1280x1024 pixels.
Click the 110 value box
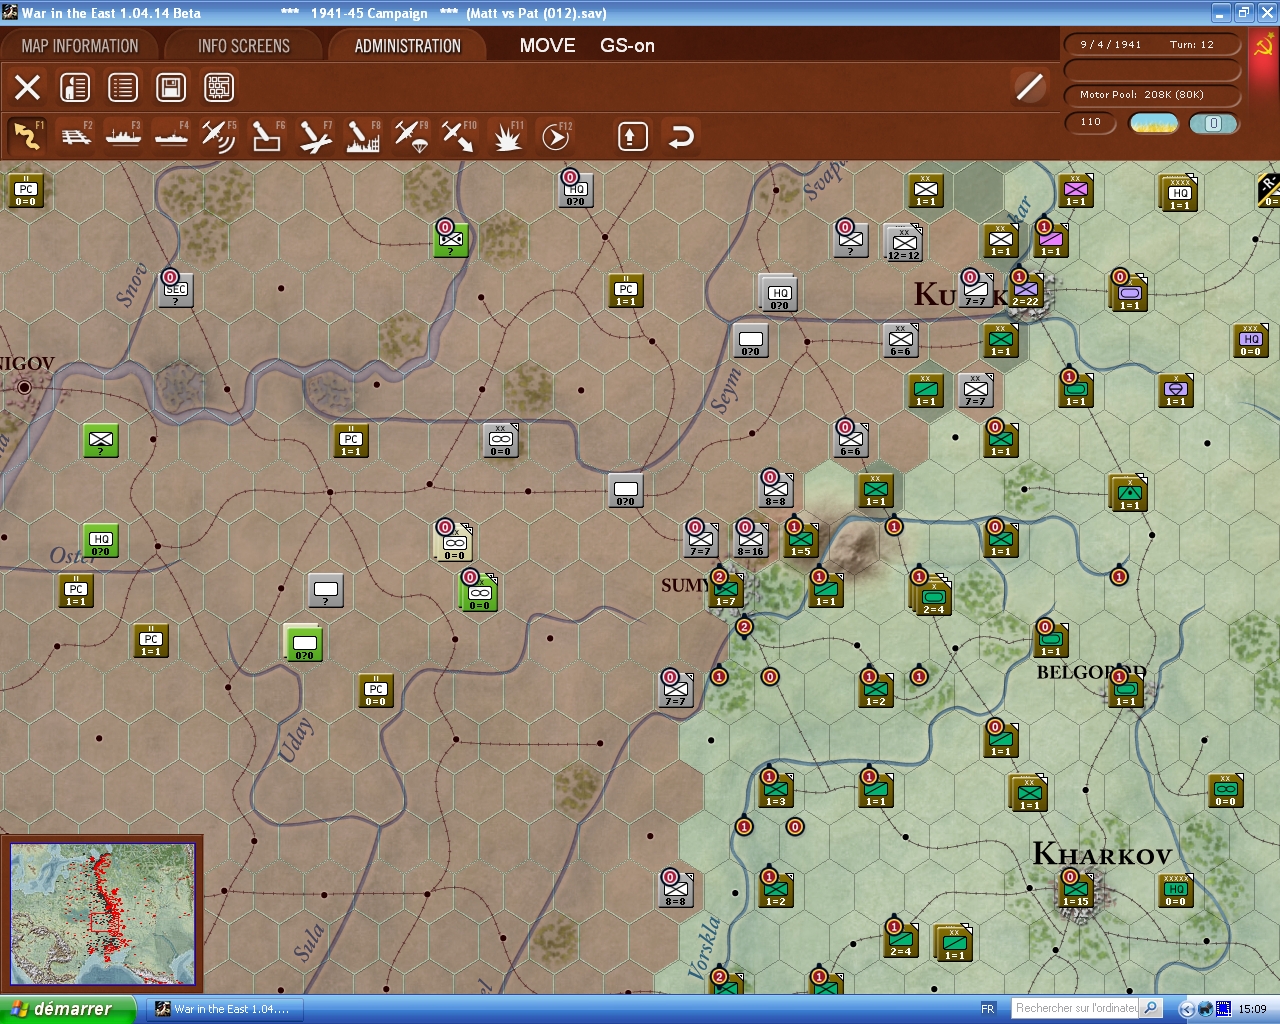pos(1091,123)
